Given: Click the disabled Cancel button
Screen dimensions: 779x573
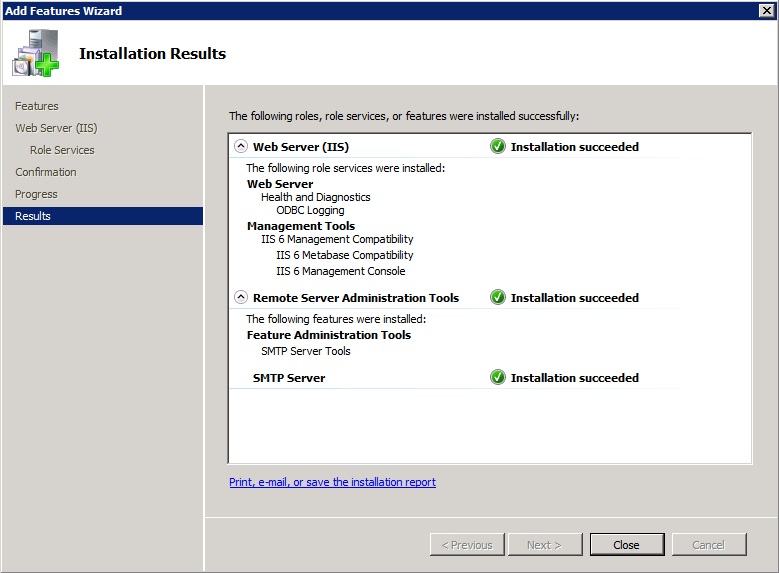Looking at the screenshot, I should (708, 545).
